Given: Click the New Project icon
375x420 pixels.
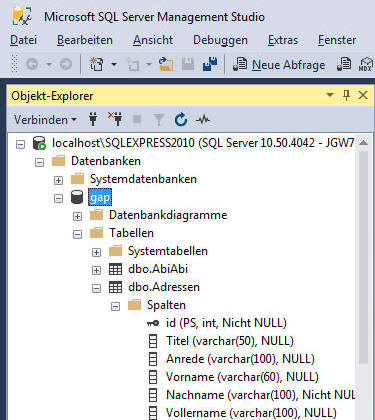Looking at the screenshot, I should tap(97, 64).
